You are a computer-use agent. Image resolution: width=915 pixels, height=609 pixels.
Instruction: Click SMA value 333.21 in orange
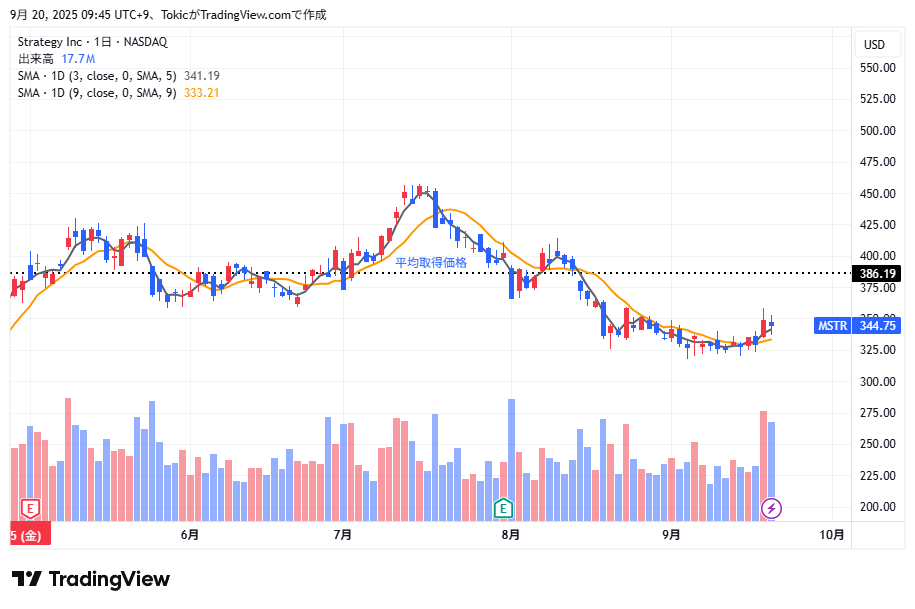(201, 93)
